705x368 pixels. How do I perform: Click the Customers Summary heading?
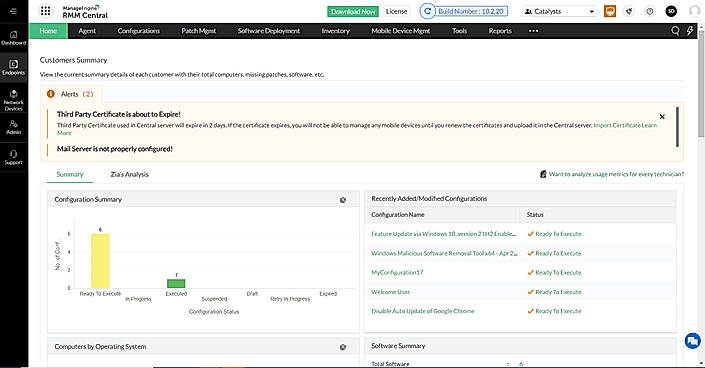(x=73, y=60)
